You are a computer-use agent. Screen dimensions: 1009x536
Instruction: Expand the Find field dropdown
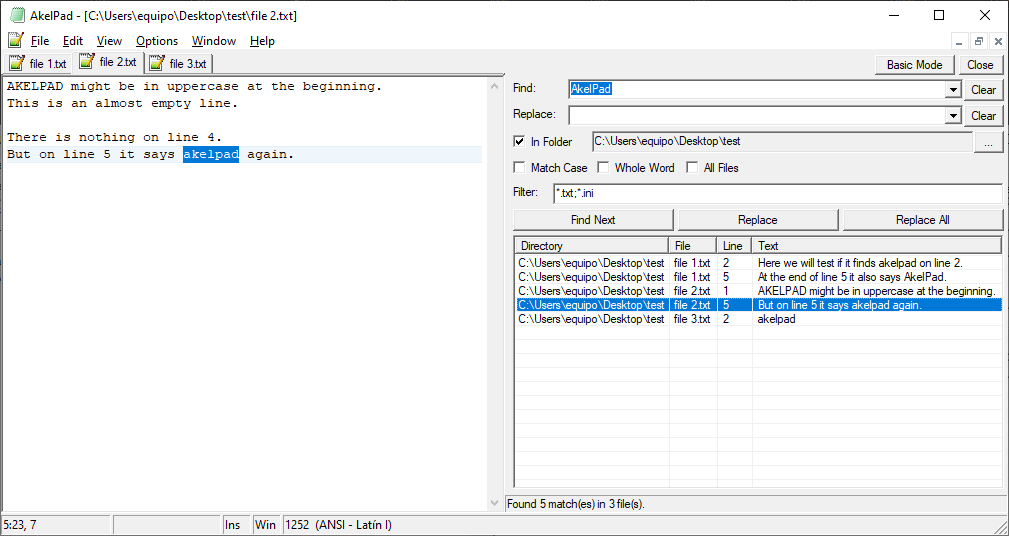click(x=953, y=90)
